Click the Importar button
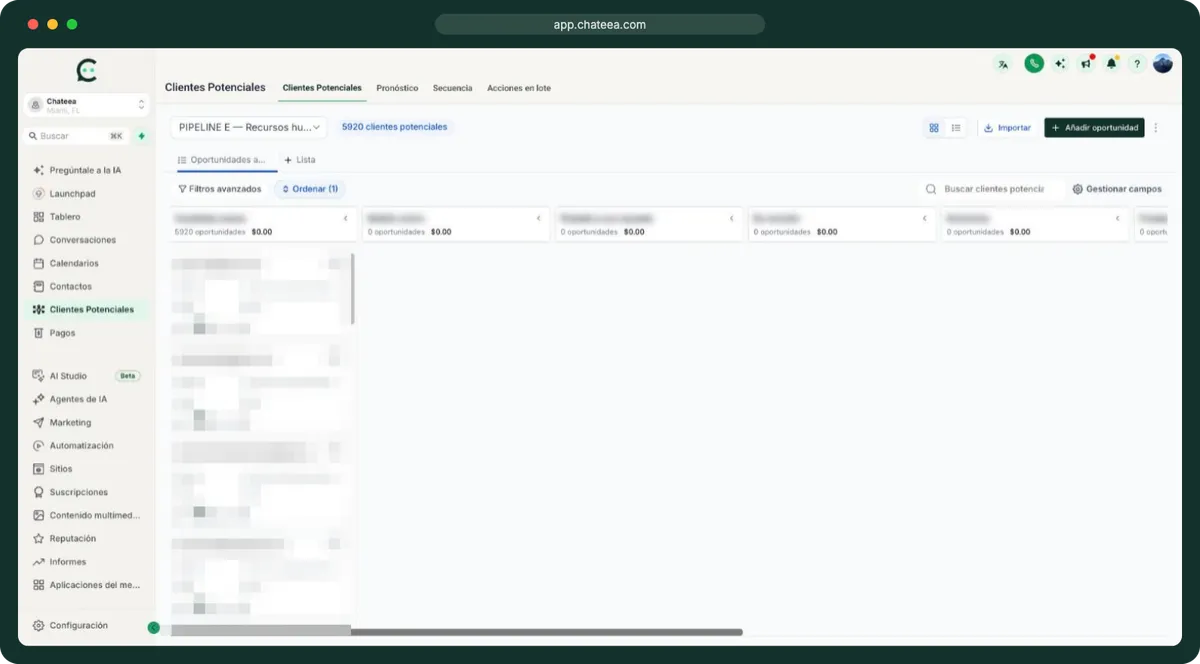Viewport: 1200px width, 664px height. (1007, 128)
